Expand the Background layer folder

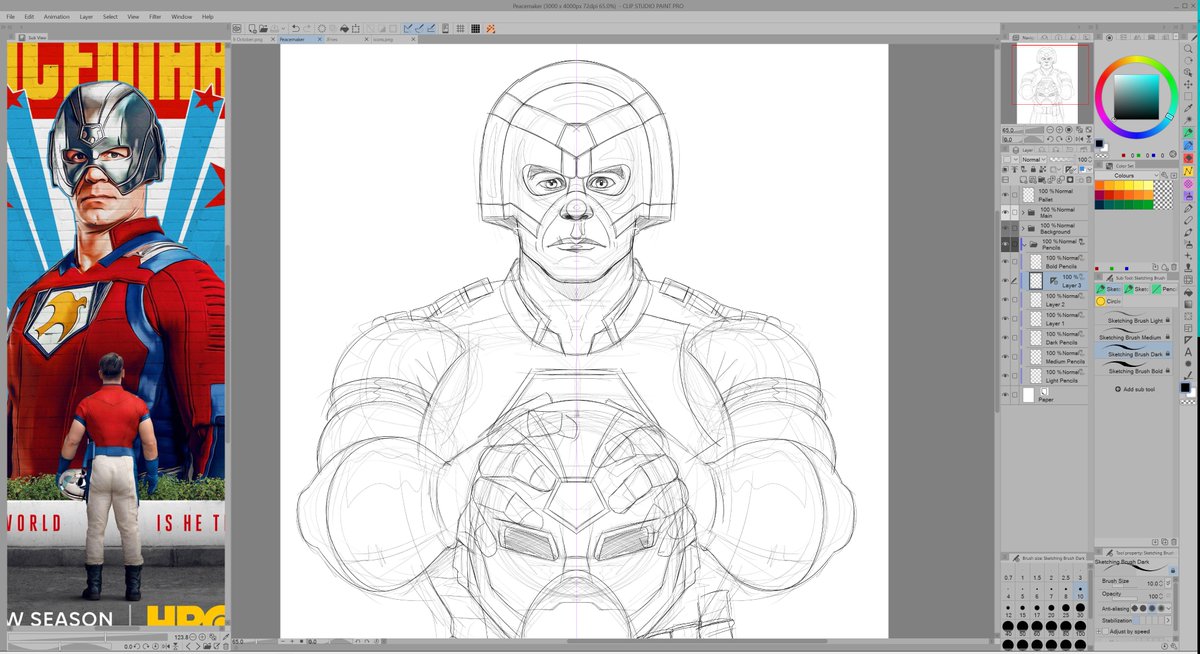point(1024,228)
